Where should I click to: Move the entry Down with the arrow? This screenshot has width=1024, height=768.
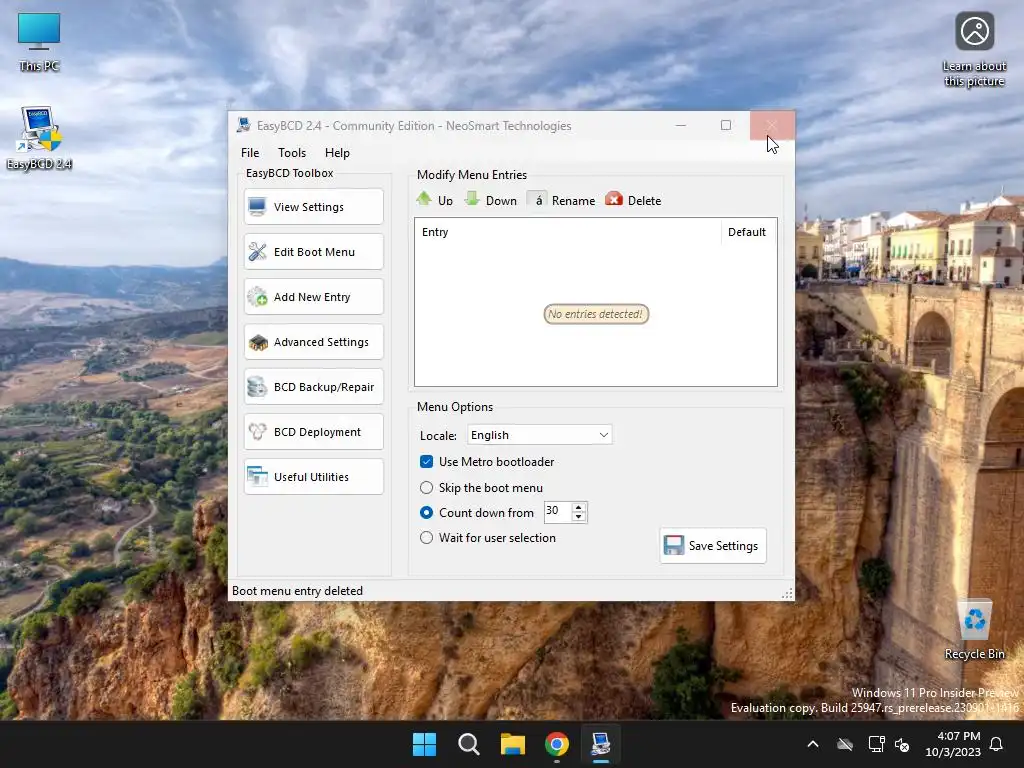coord(490,200)
